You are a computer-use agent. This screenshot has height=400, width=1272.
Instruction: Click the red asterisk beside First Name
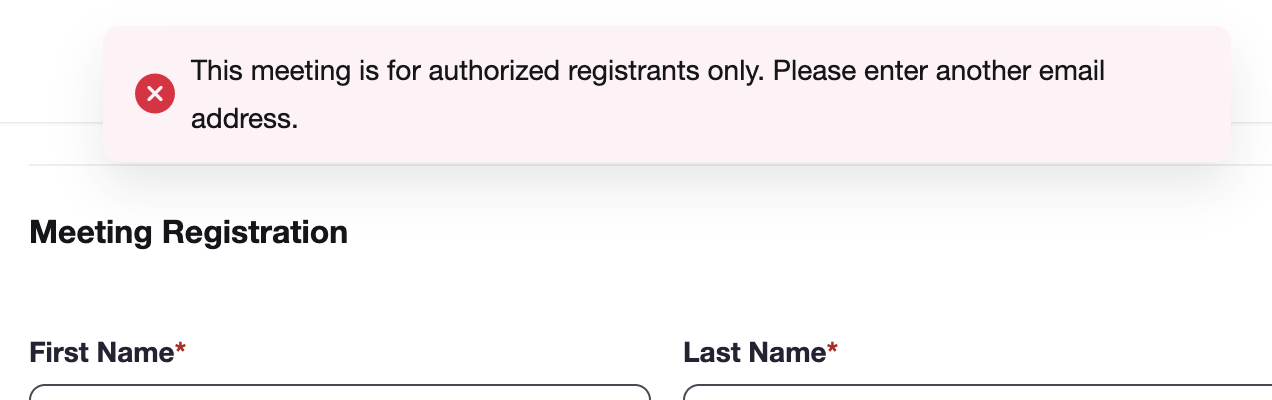181,348
